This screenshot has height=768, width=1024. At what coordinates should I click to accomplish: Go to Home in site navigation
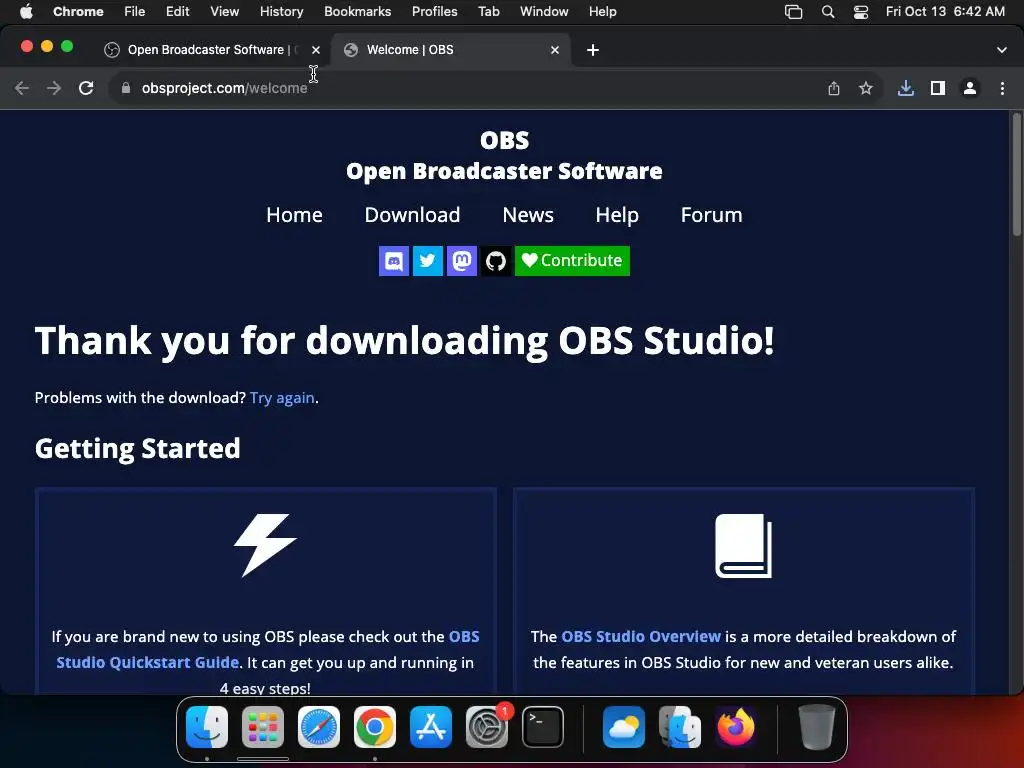coord(295,215)
